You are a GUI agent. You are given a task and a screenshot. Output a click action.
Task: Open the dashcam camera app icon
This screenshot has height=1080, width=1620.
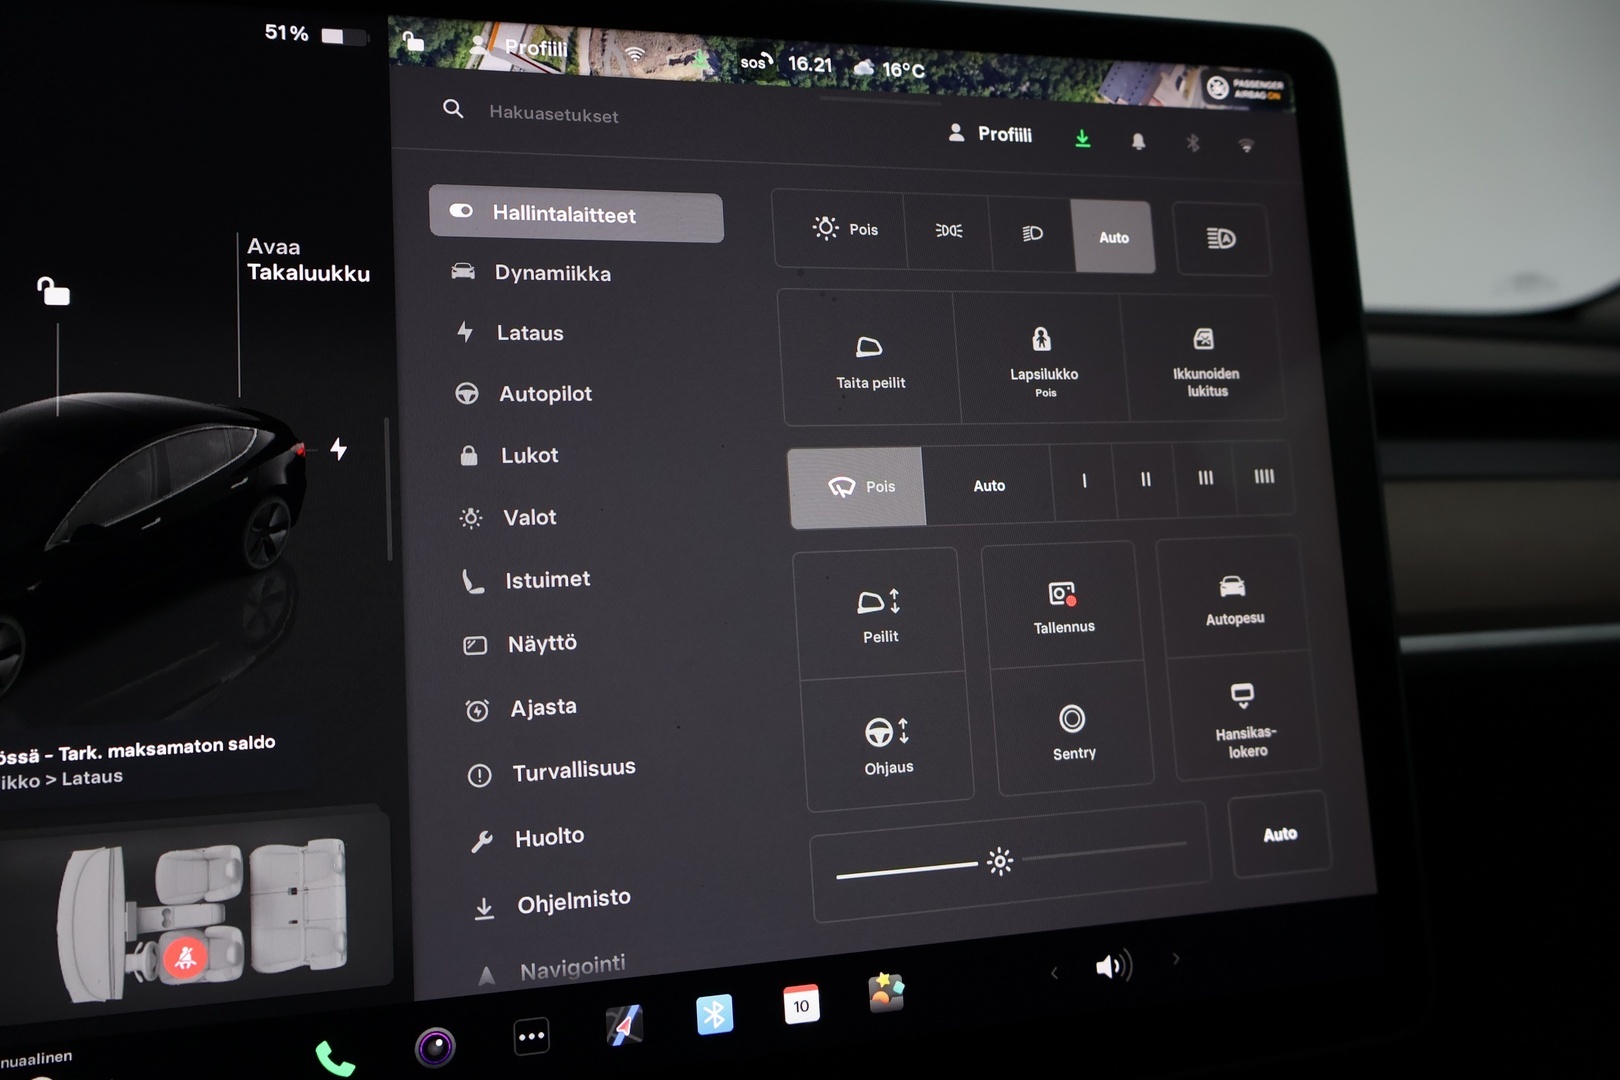pos(435,1047)
